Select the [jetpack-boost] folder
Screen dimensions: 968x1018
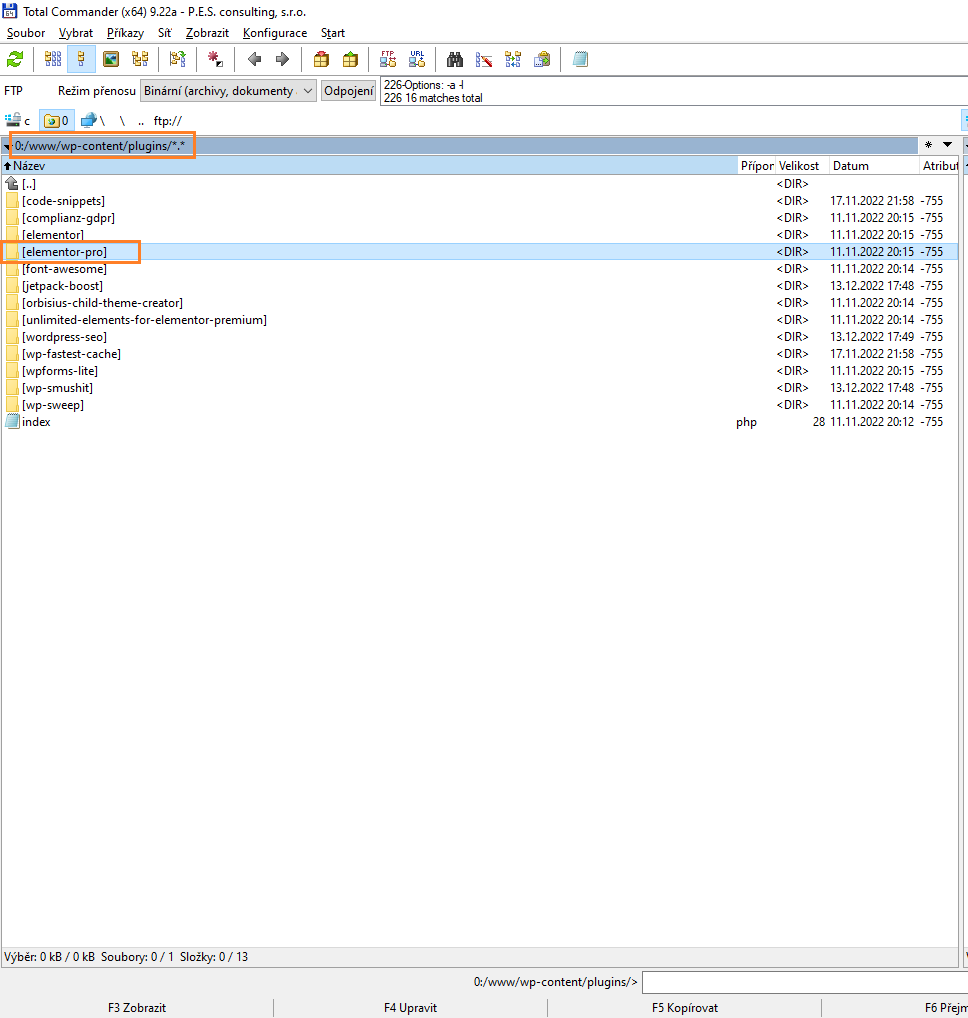coord(480,286)
